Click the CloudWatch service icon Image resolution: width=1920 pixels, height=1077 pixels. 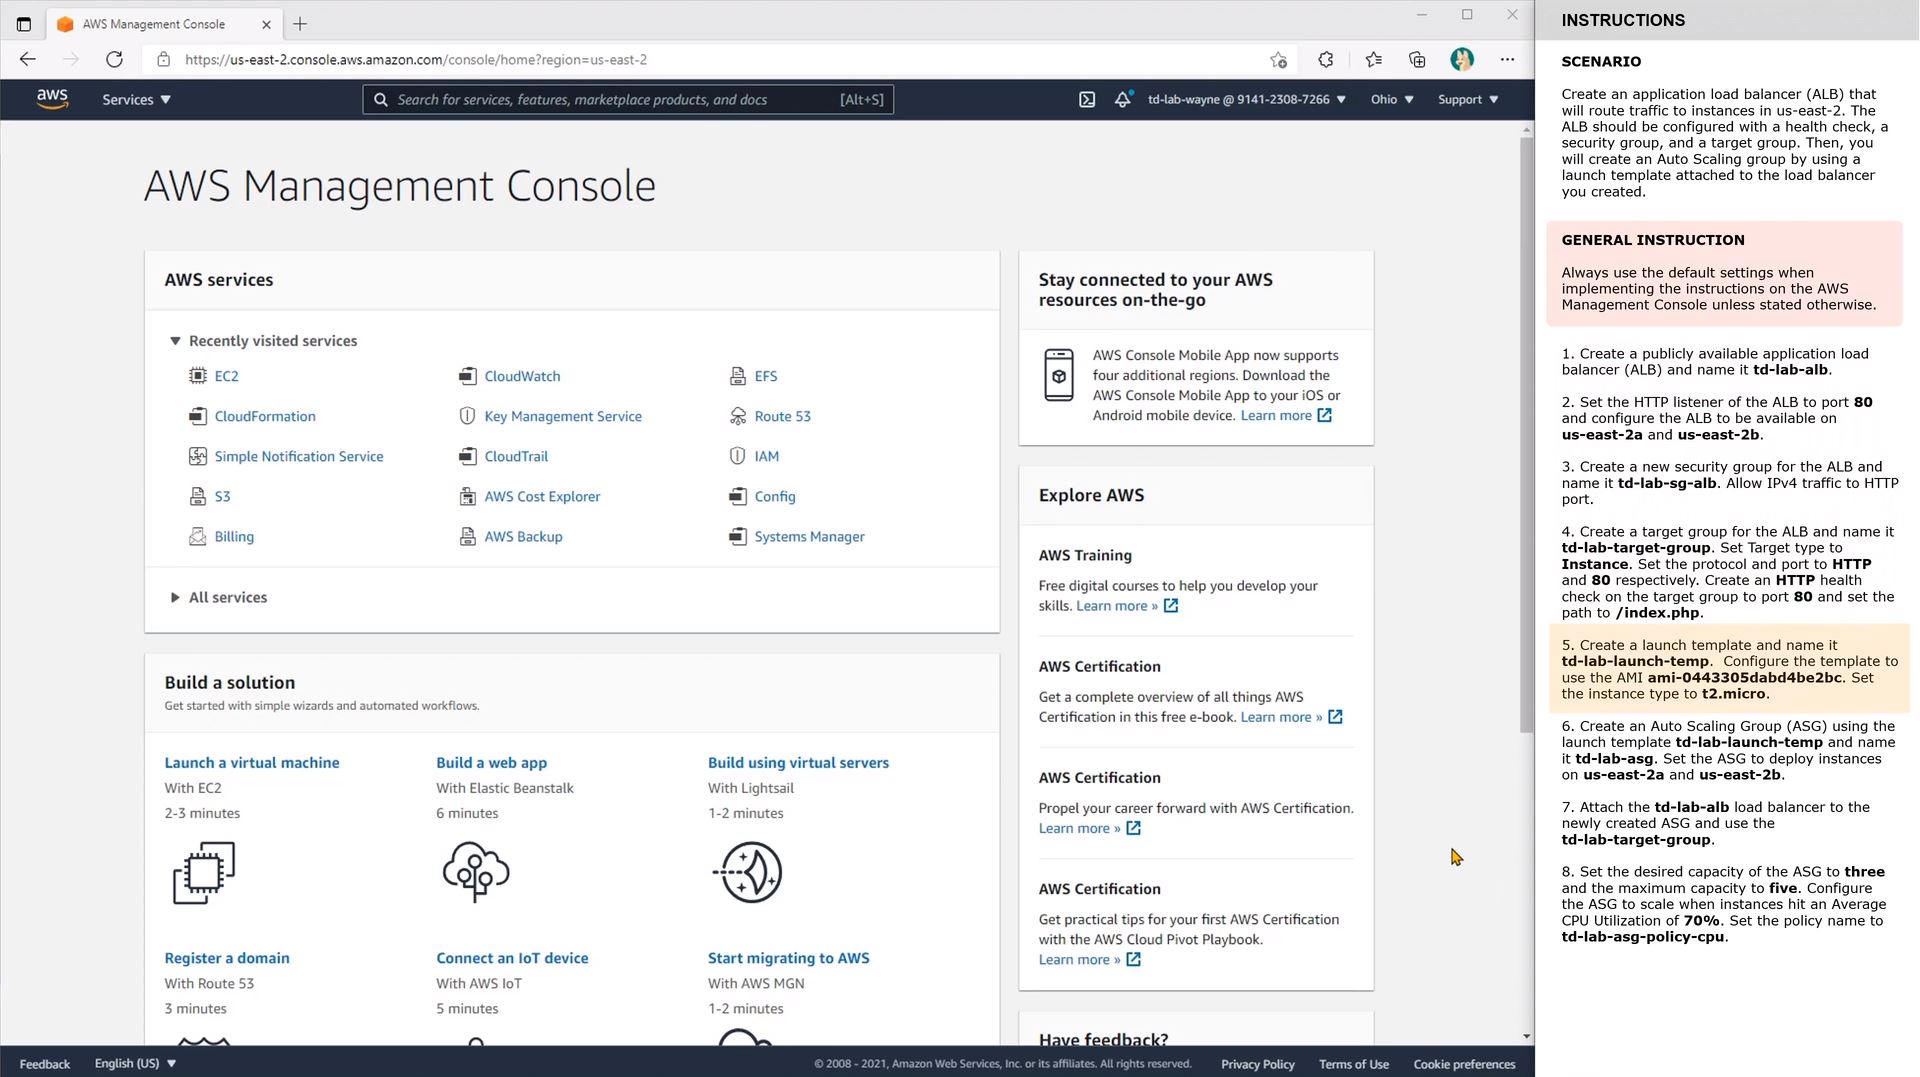(467, 376)
